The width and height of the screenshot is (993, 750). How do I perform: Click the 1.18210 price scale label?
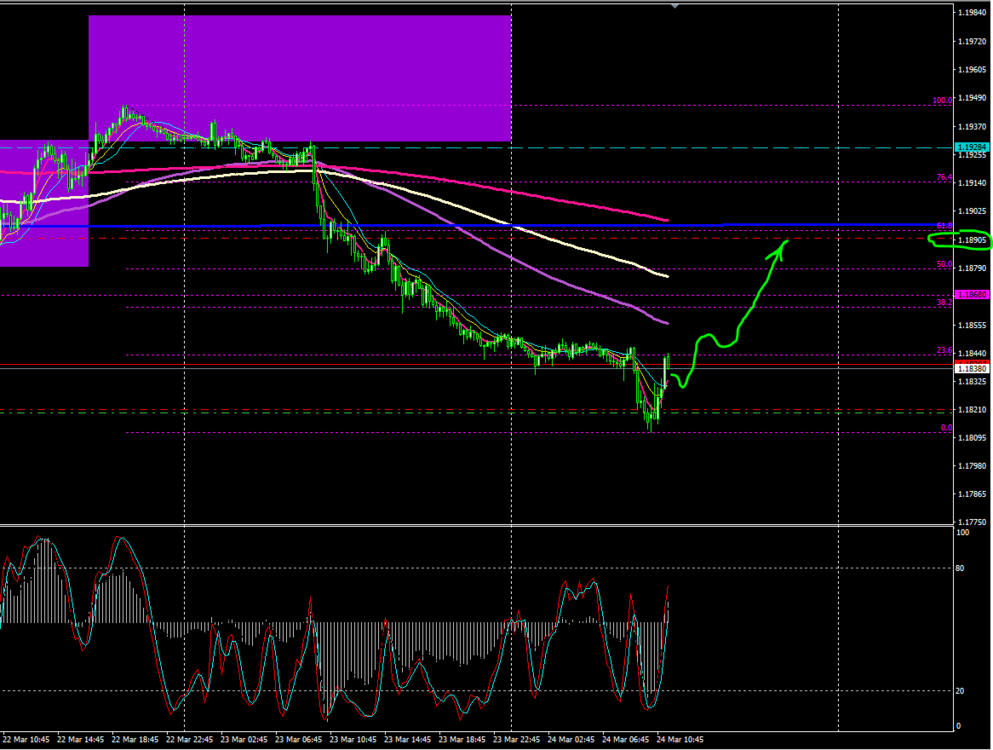pos(972,410)
